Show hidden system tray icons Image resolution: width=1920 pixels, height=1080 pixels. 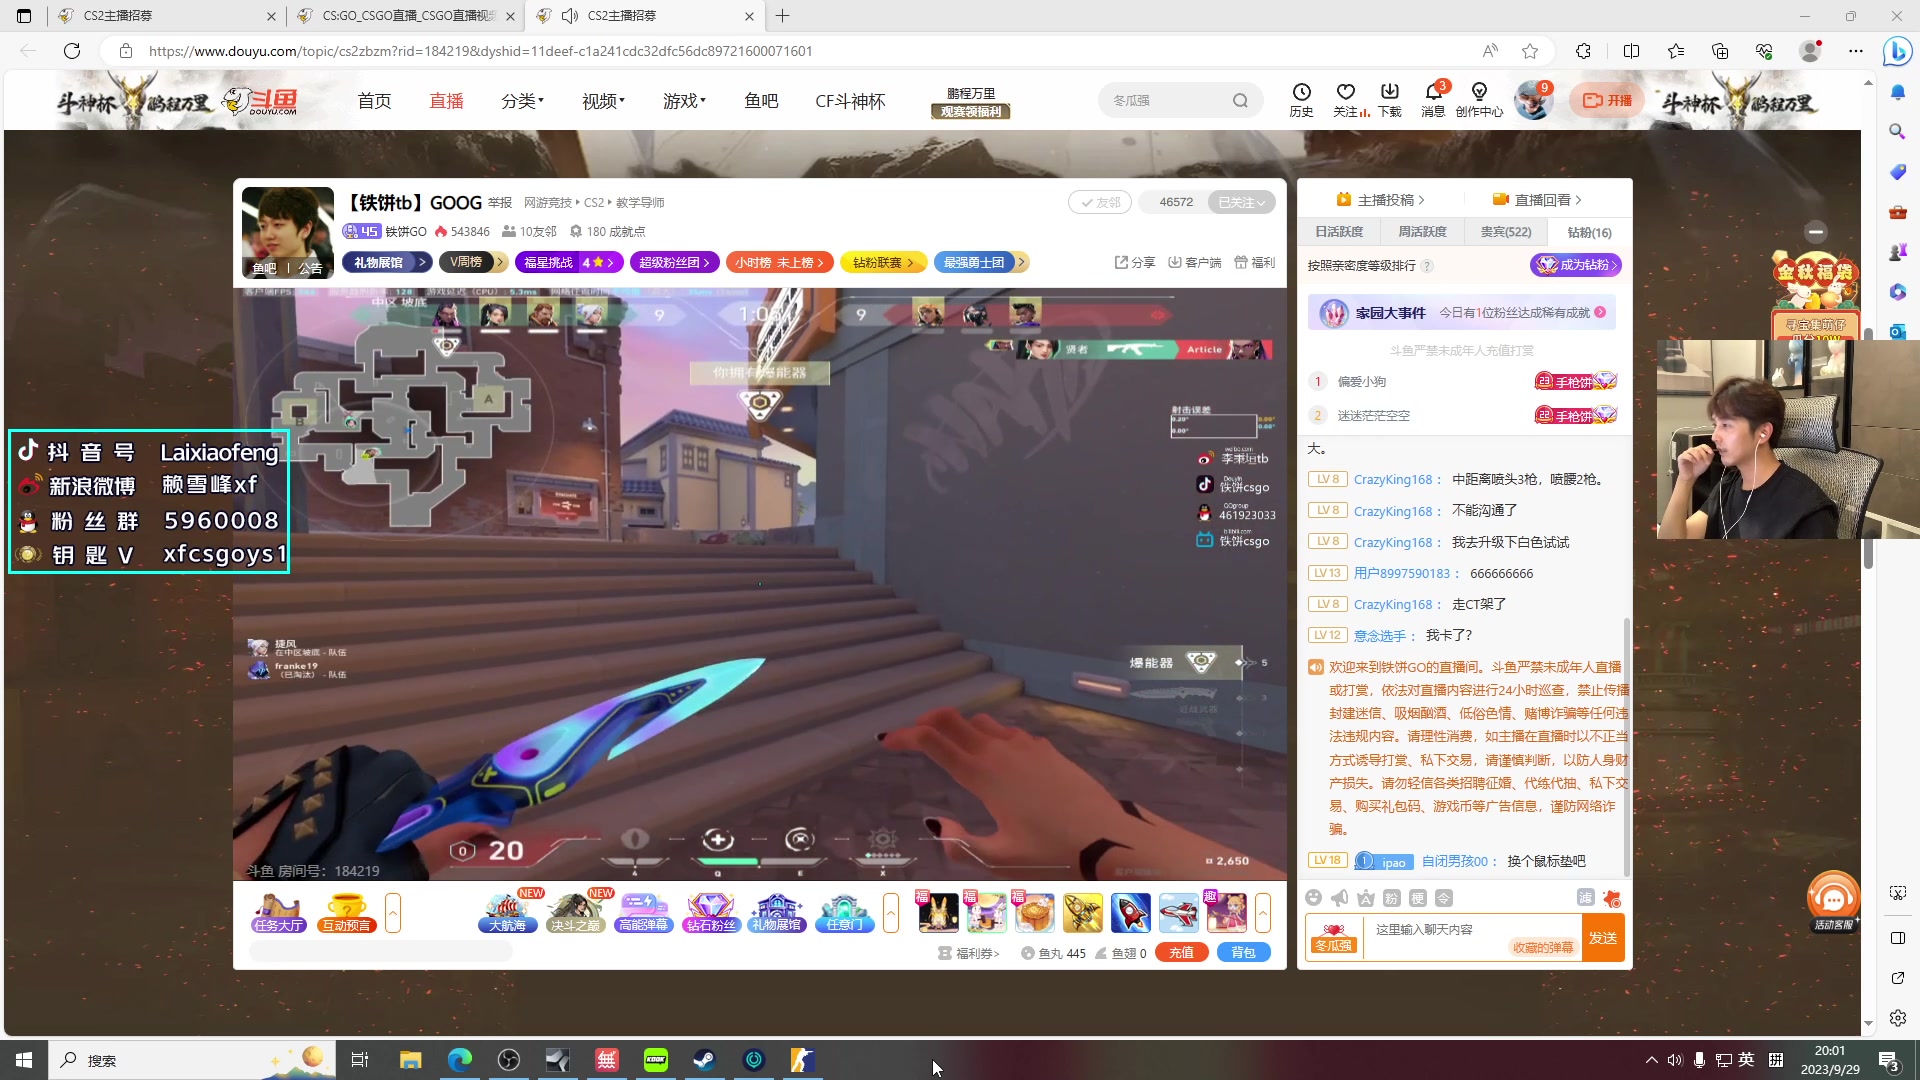tap(1651, 1060)
